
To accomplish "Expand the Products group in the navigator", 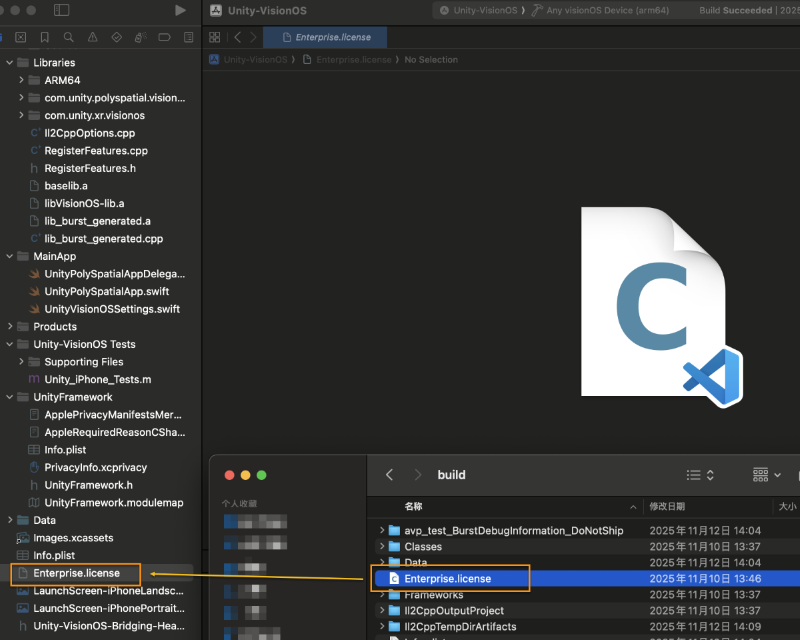I will click(x=8, y=326).
